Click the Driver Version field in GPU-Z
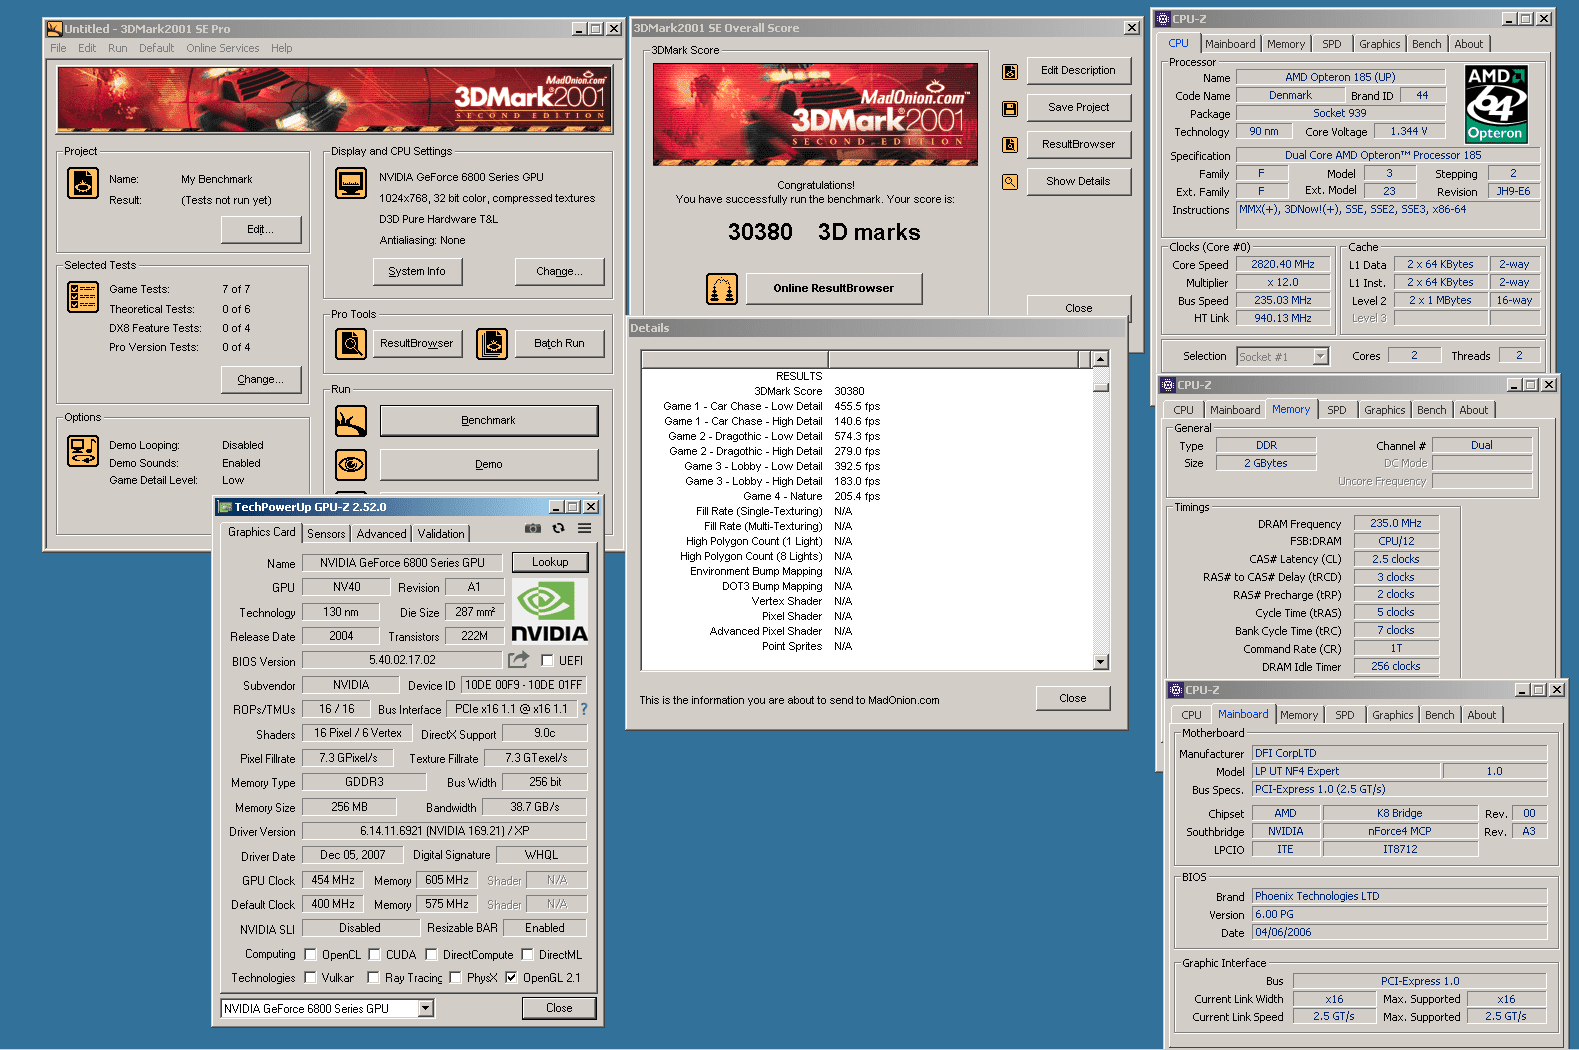Image resolution: width=1579 pixels, height=1050 pixels. [445, 831]
